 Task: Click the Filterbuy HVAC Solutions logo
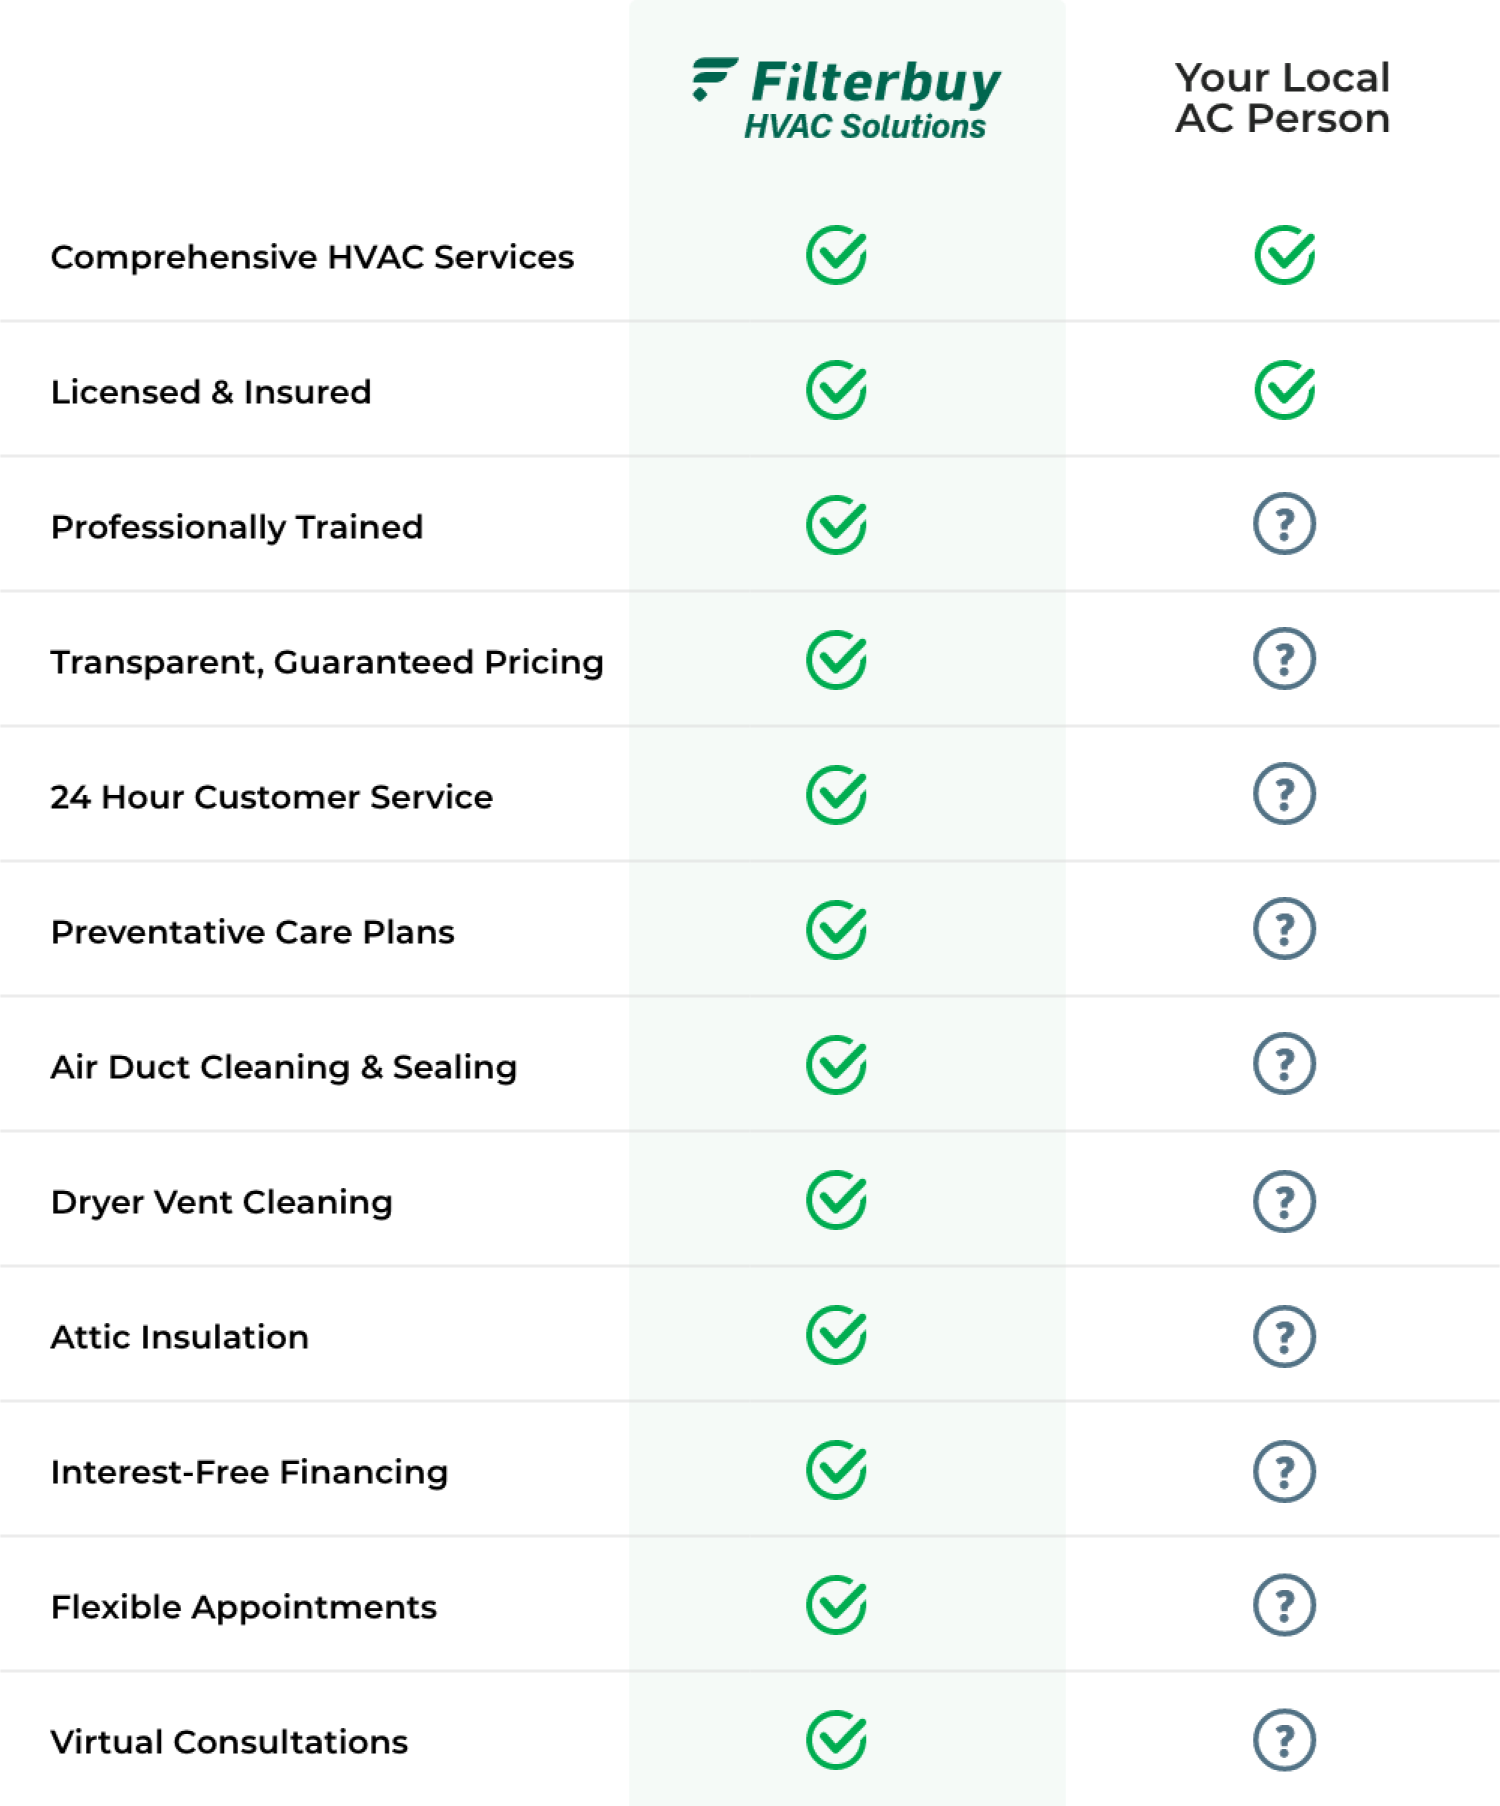click(x=846, y=99)
